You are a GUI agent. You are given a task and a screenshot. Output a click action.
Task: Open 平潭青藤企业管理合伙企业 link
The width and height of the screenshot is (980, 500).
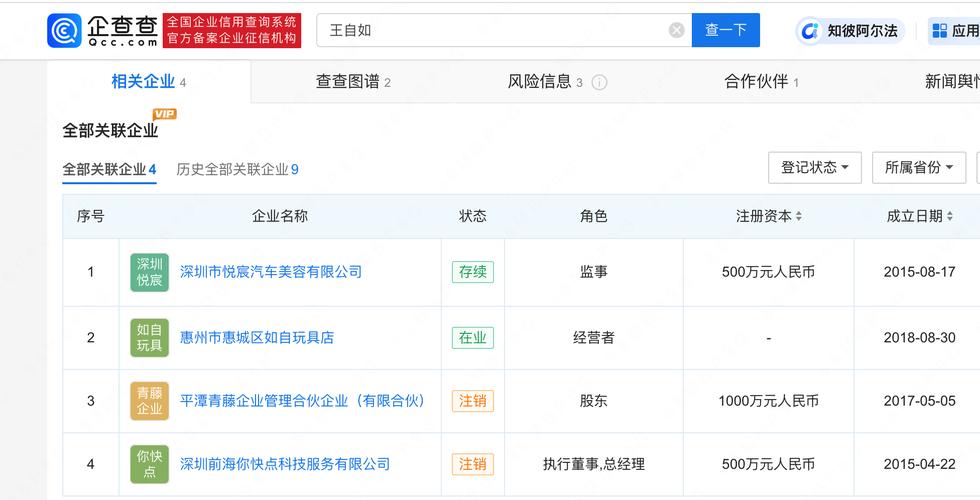[x=302, y=401]
